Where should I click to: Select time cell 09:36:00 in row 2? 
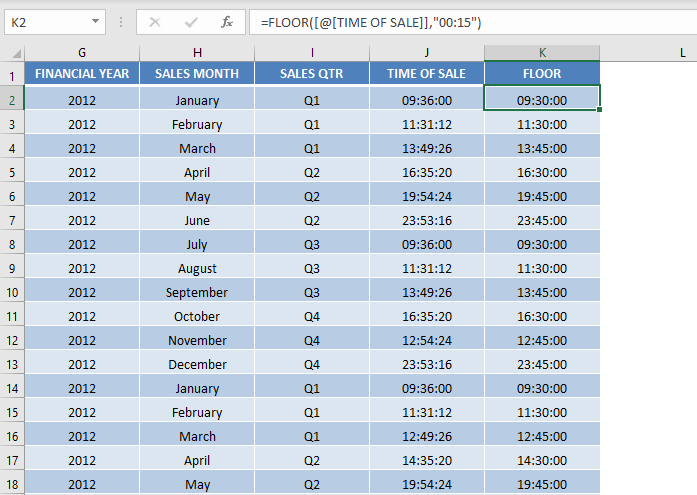click(427, 98)
